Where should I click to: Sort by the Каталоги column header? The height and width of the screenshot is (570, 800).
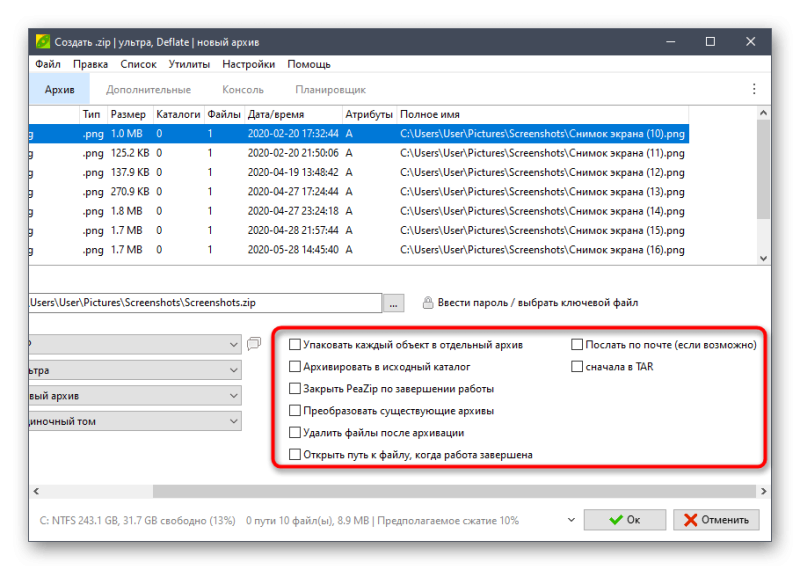(x=179, y=114)
